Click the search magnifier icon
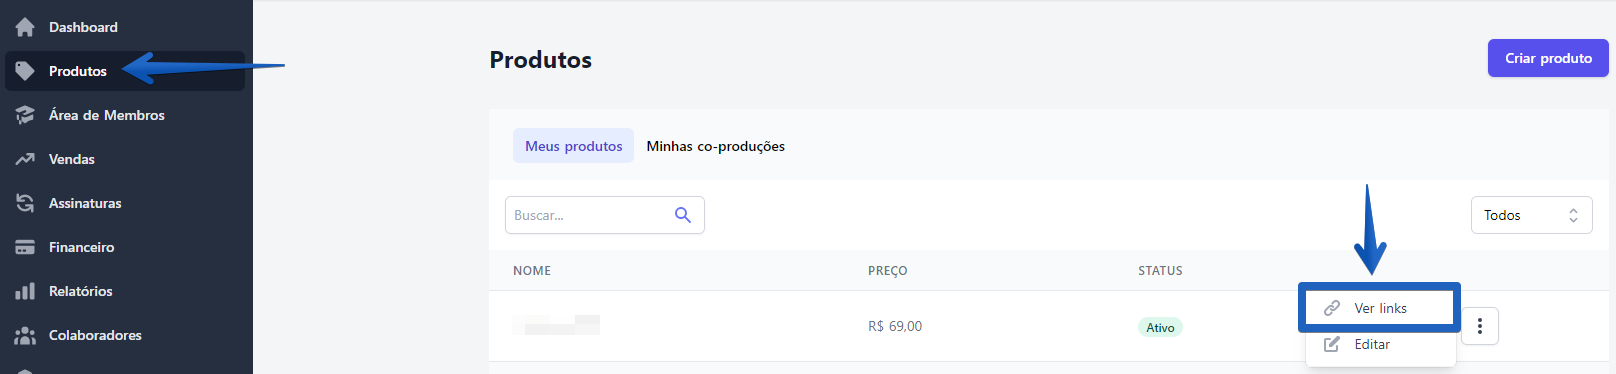1616x374 pixels. pos(683,215)
